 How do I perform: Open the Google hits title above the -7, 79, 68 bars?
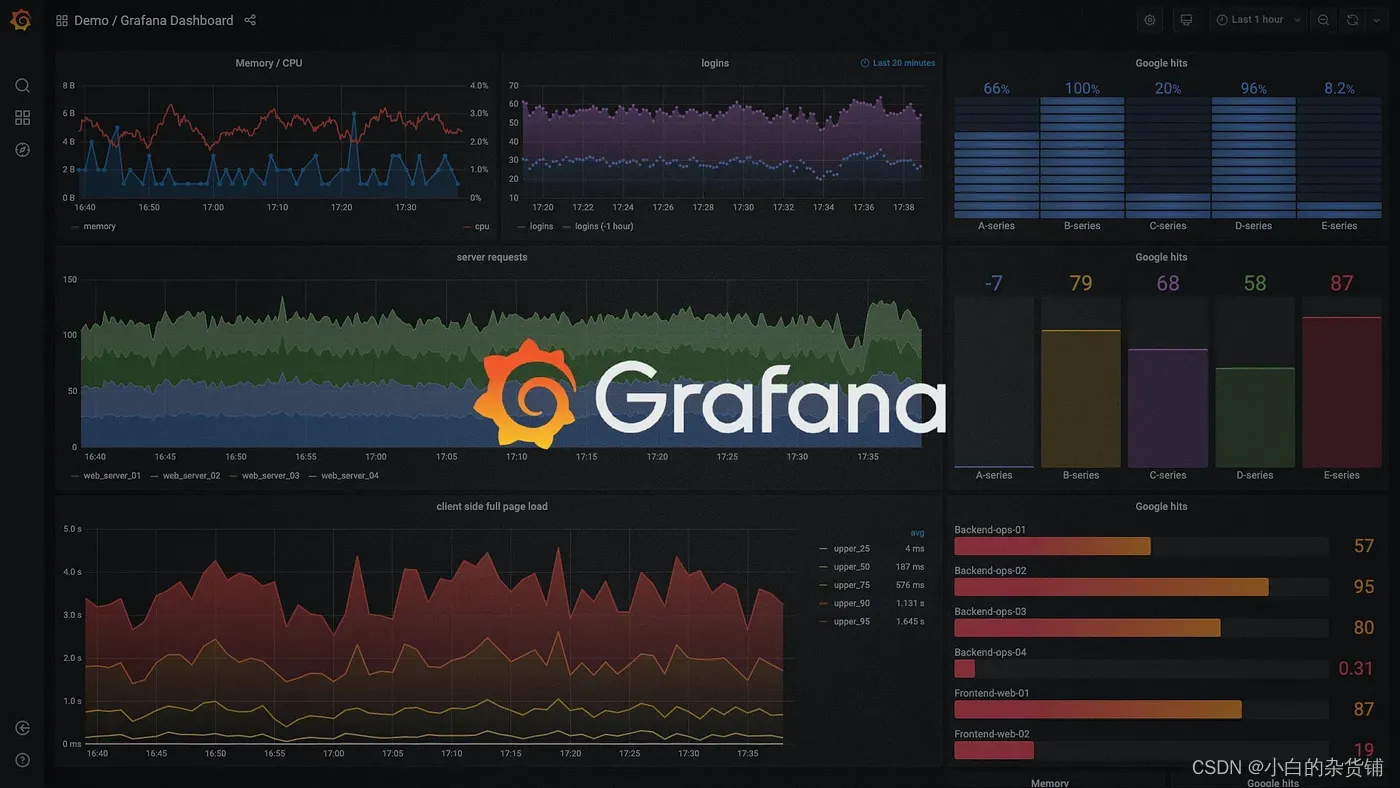(1161, 257)
